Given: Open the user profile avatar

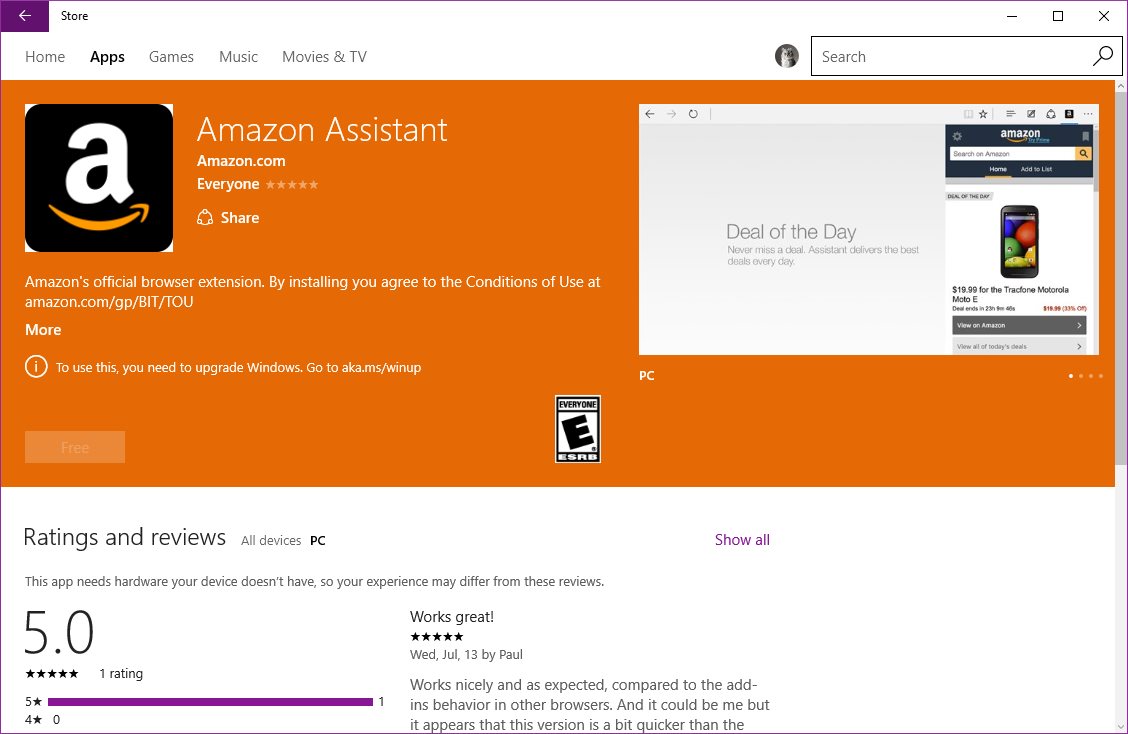Looking at the screenshot, I should click(787, 56).
